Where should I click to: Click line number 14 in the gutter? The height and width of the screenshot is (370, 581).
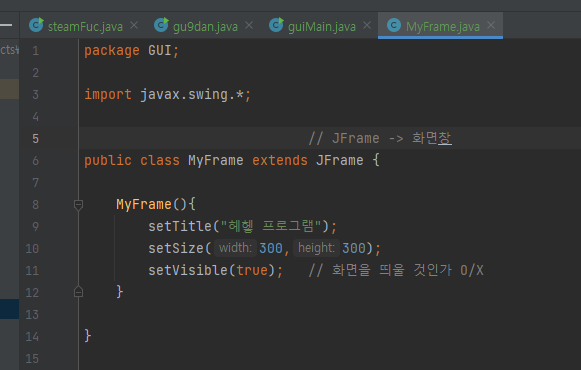pyautogui.click(x=32, y=336)
